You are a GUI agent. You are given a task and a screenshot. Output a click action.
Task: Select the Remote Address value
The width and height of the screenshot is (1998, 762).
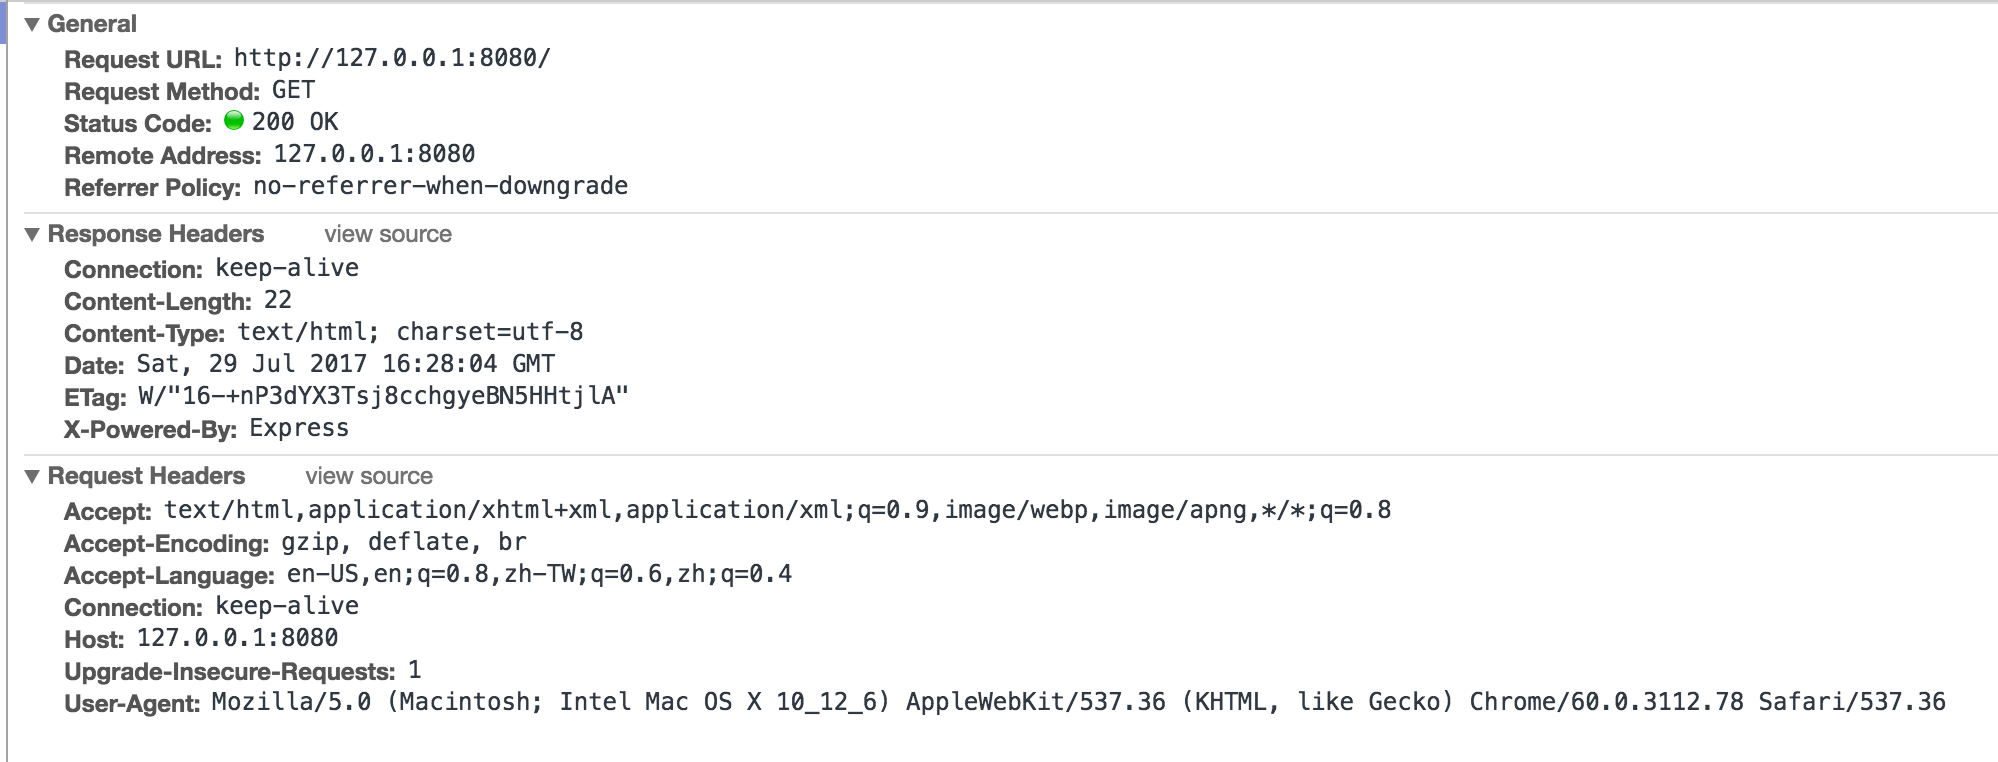(x=374, y=154)
